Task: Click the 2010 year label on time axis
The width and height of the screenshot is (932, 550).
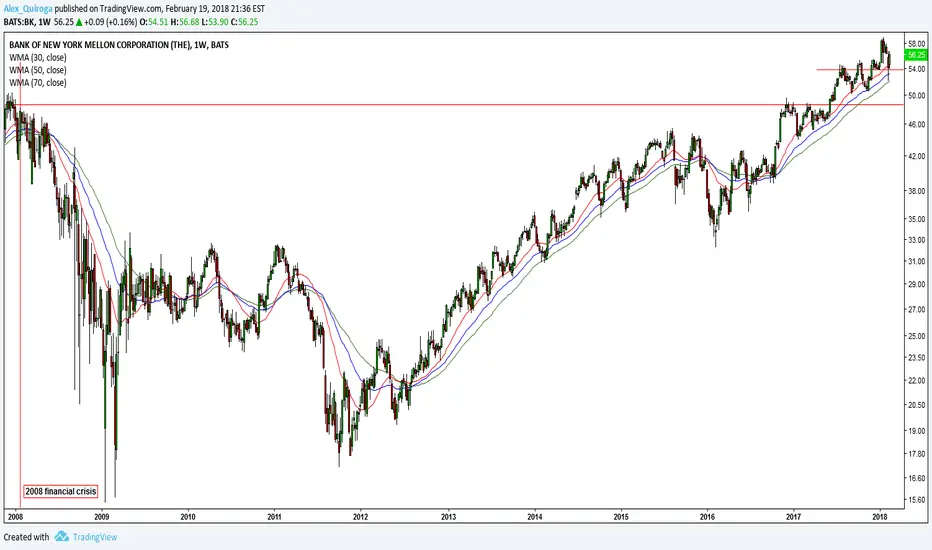Action: (x=188, y=517)
